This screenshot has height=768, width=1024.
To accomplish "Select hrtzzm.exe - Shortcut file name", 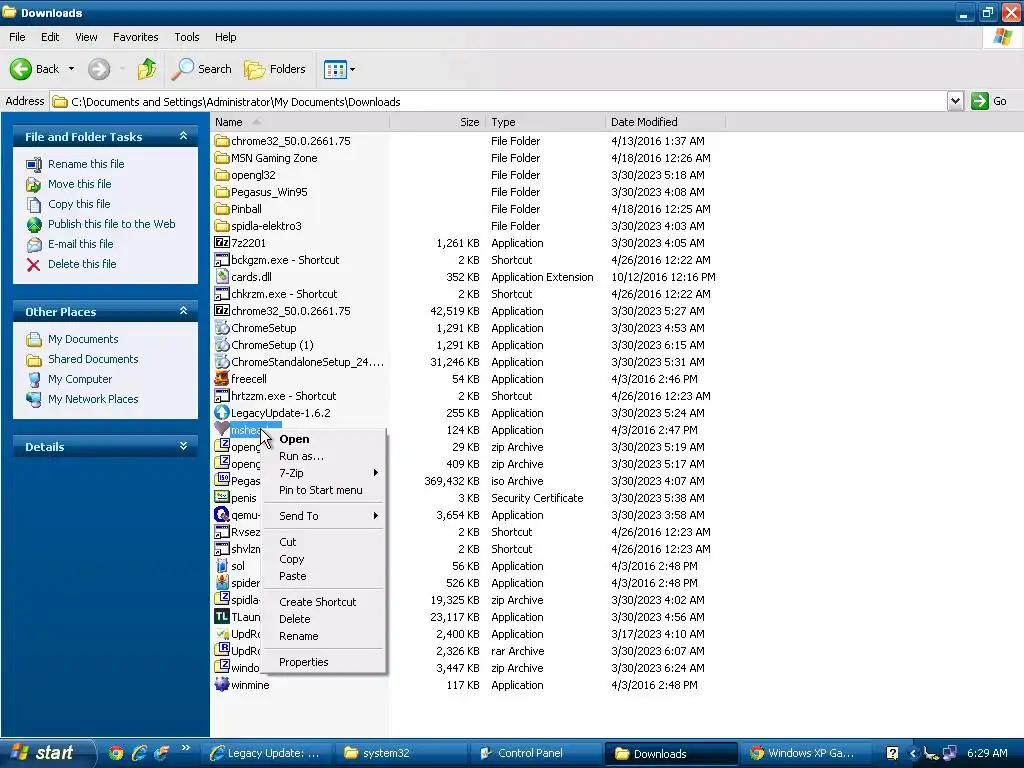I will [283, 396].
